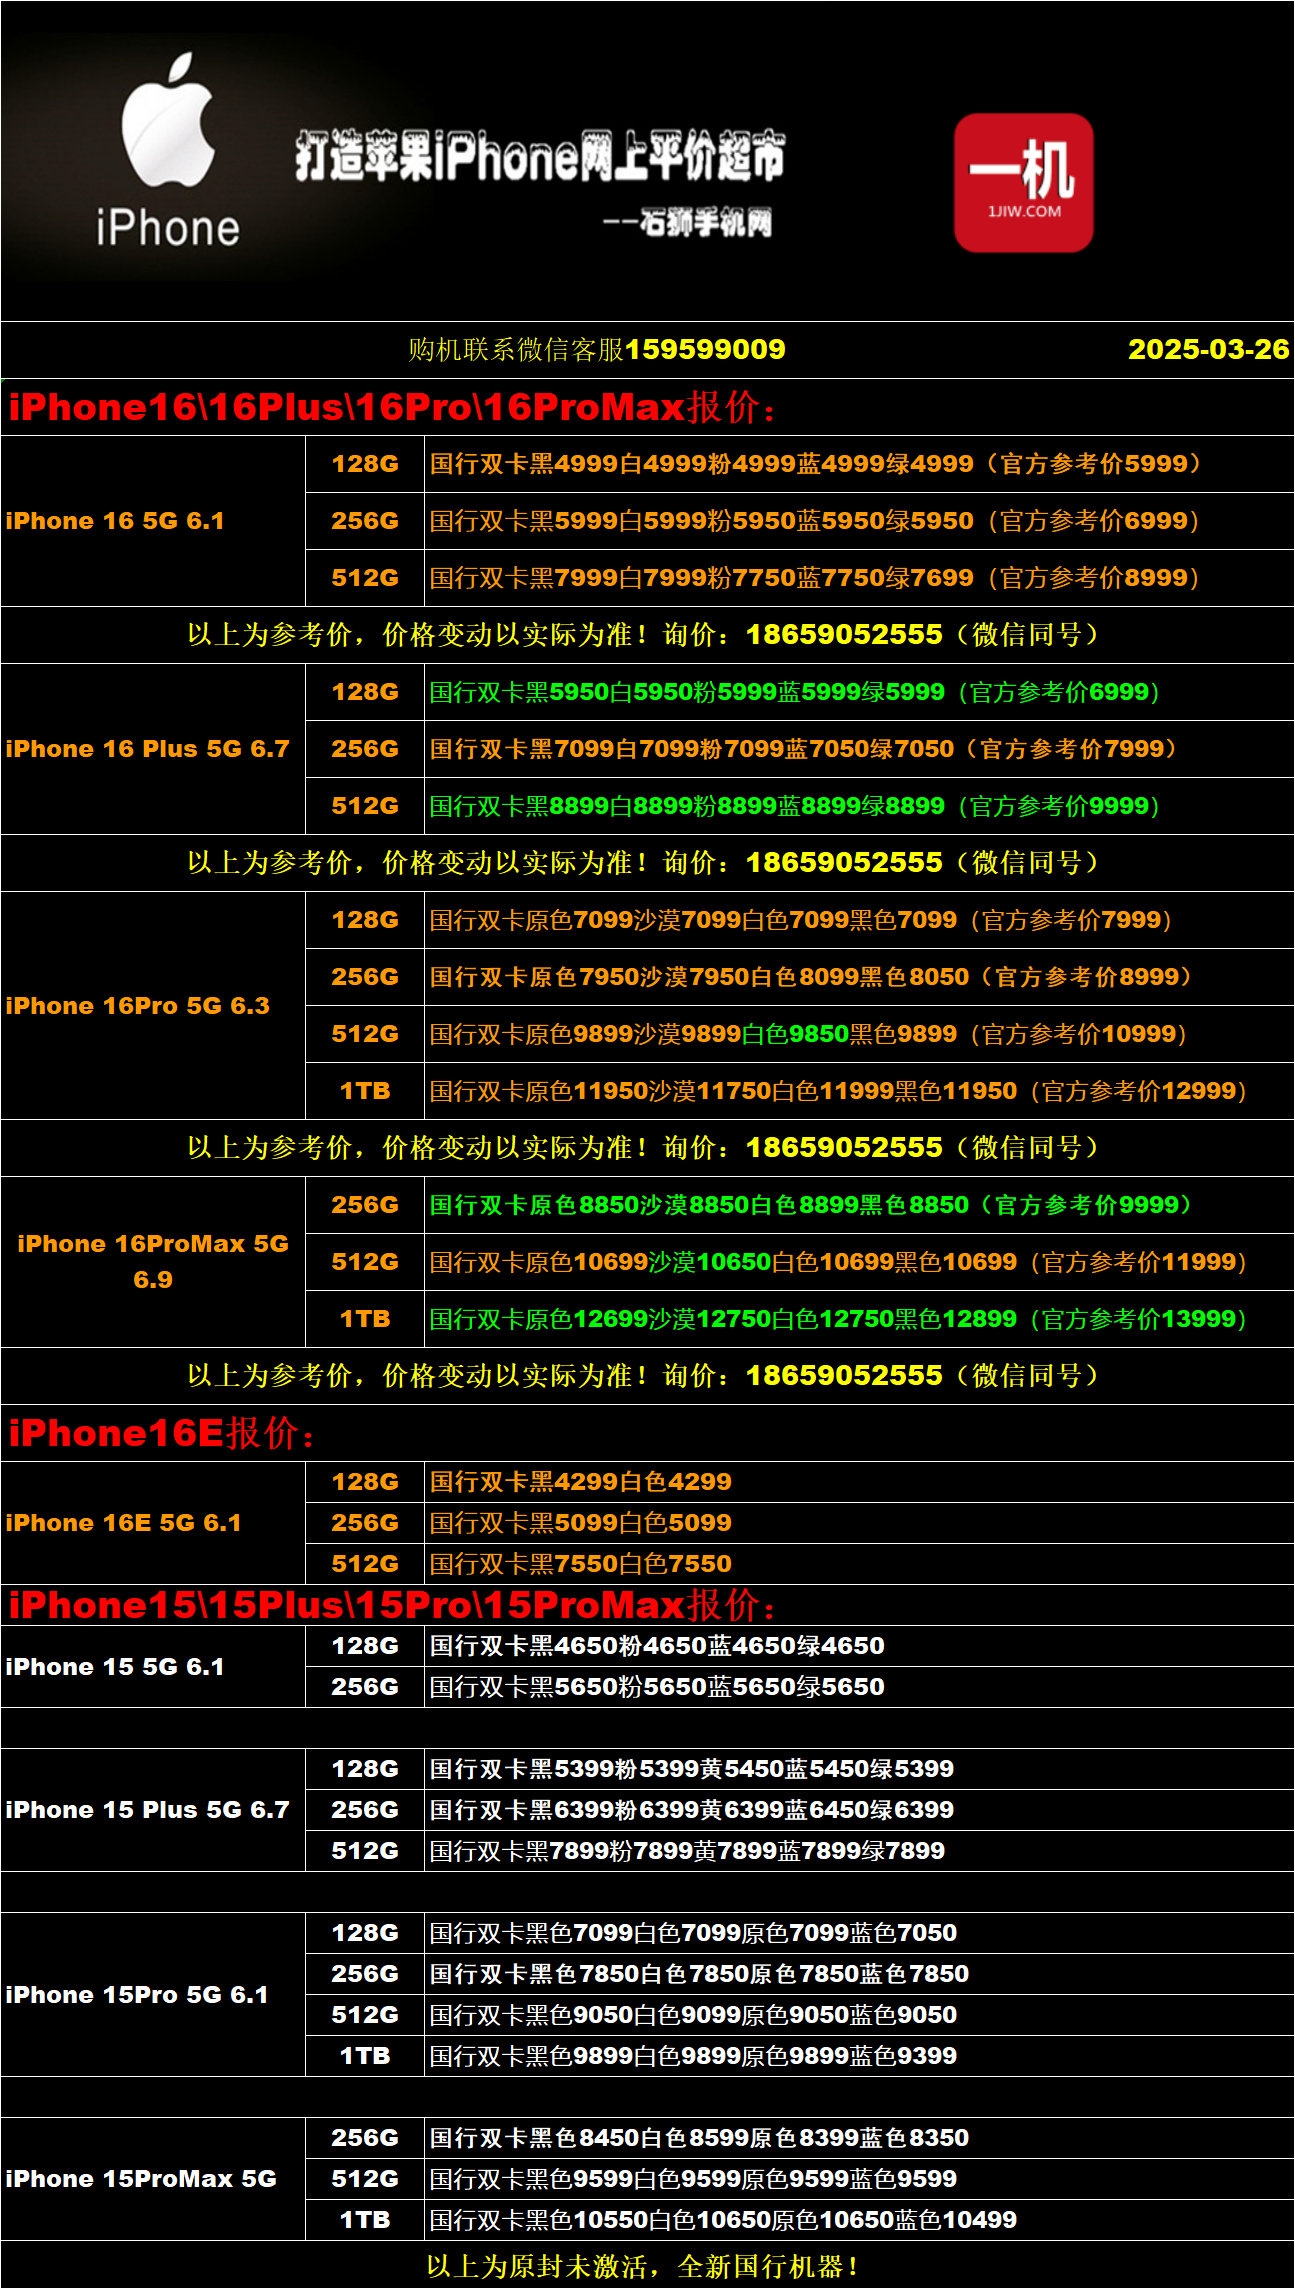
Task: Click the 15Pro row starting 黑色9899
Action: click(859, 2056)
